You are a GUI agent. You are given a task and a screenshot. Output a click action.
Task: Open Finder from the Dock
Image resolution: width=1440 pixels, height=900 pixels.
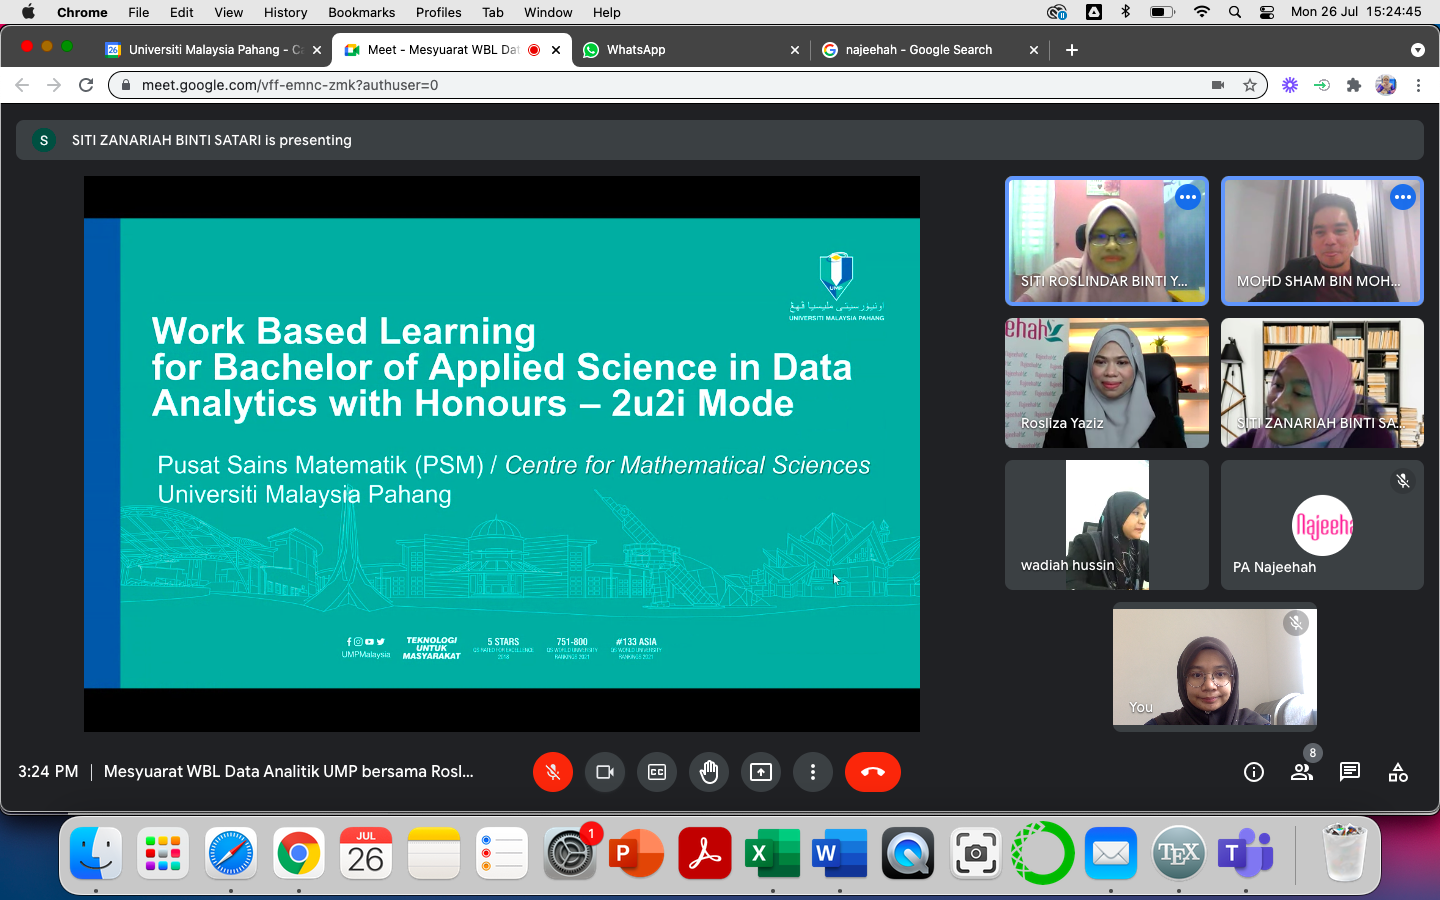click(x=96, y=853)
